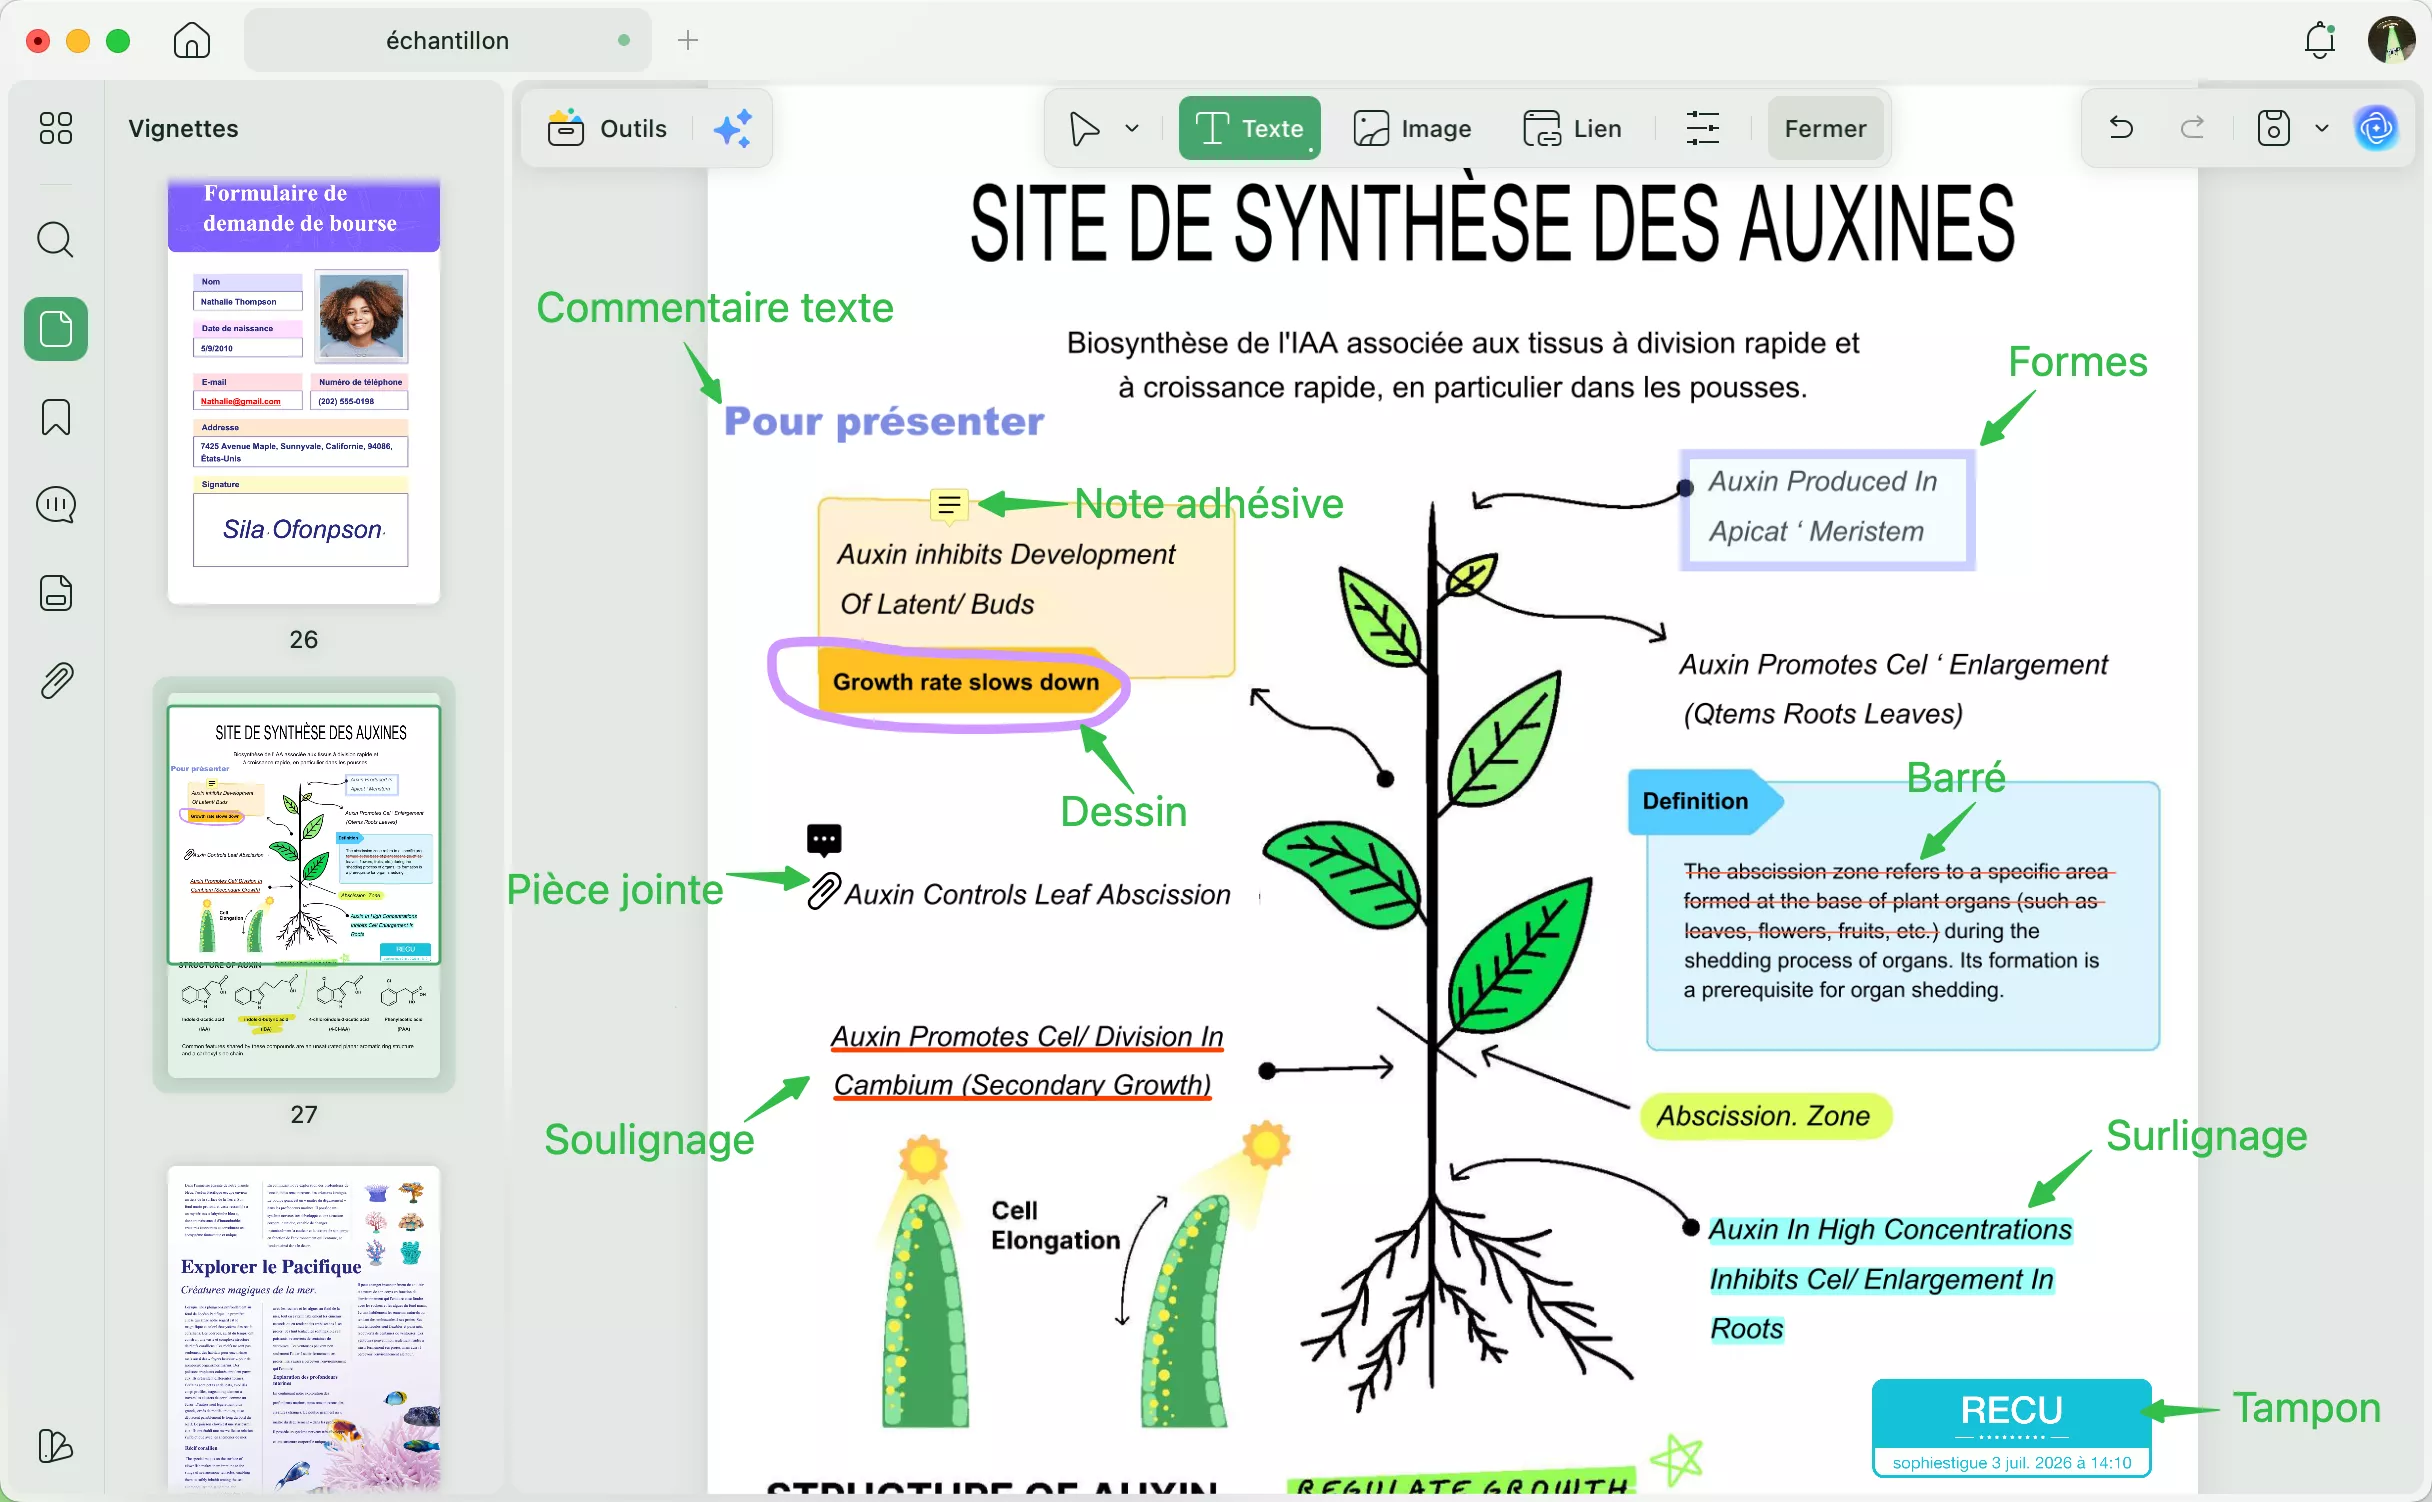Undo the last action
The height and width of the screenshot is (1502, 2432).
2121,128
